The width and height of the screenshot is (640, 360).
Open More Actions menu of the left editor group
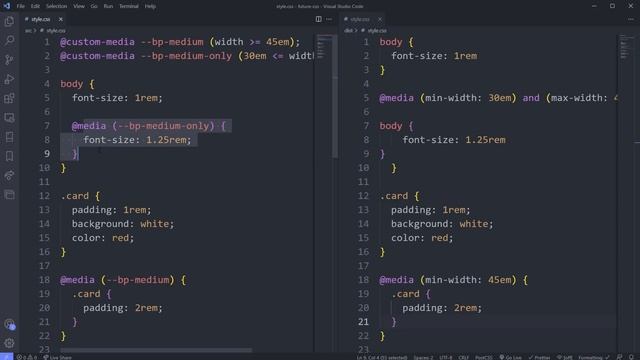click(x=329, y=19)
